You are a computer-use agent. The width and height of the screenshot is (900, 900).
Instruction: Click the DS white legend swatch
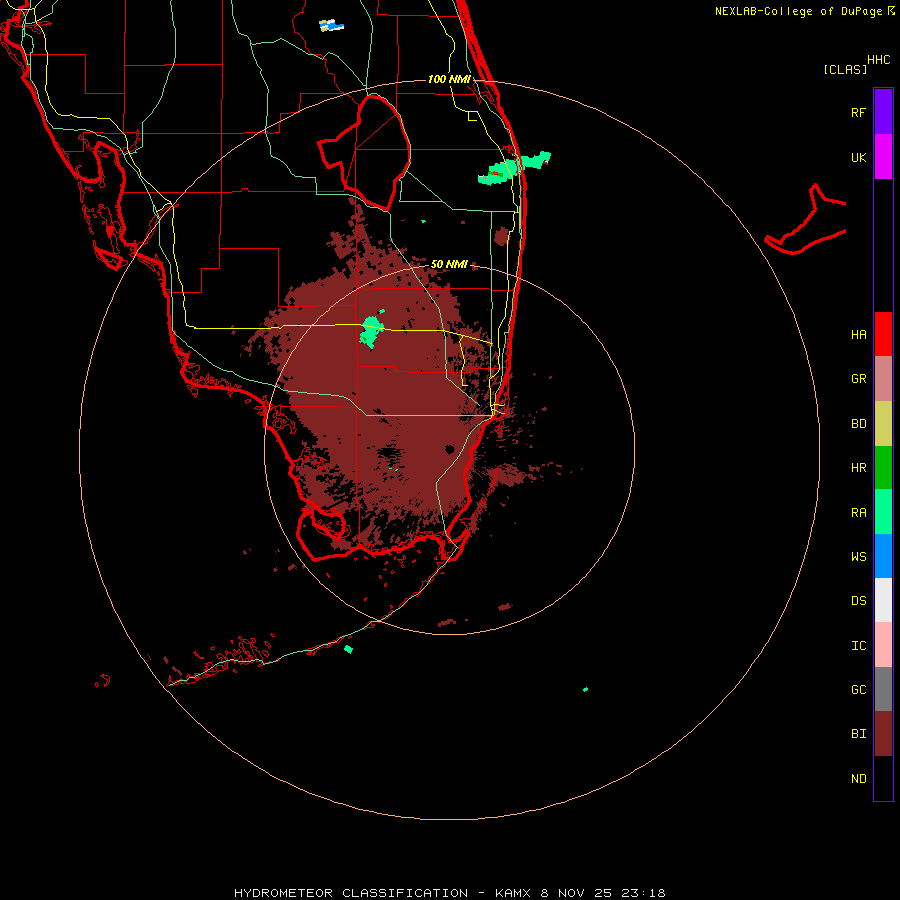click(883, 600)
